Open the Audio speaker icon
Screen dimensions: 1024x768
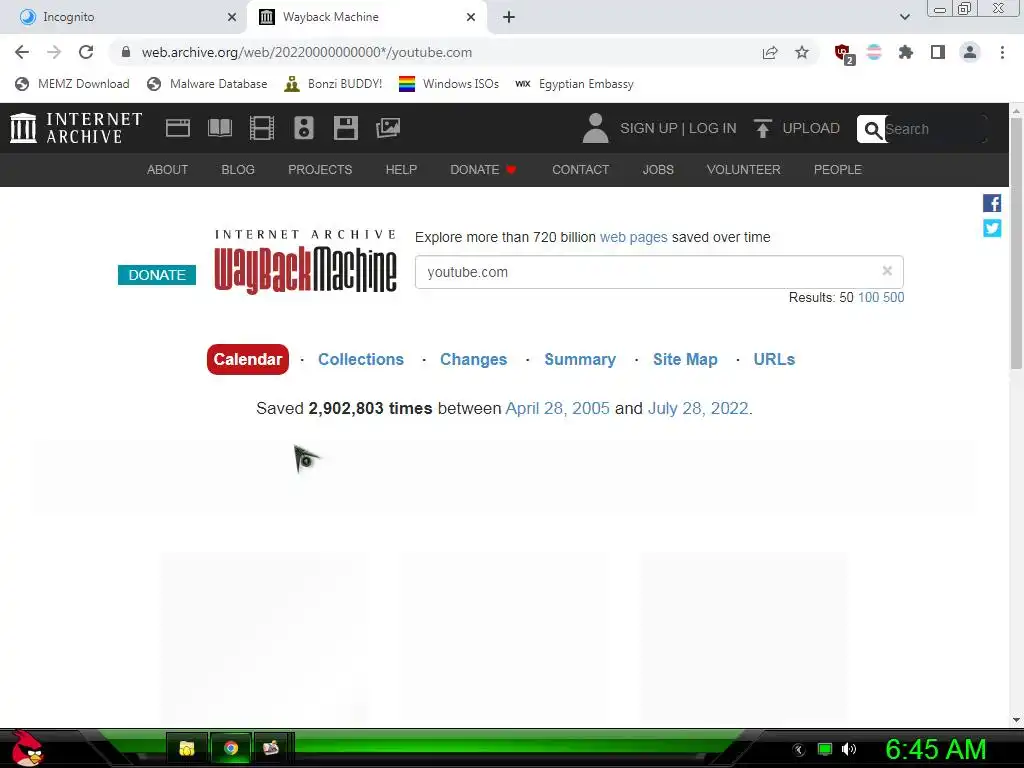(x=304, y=128)
